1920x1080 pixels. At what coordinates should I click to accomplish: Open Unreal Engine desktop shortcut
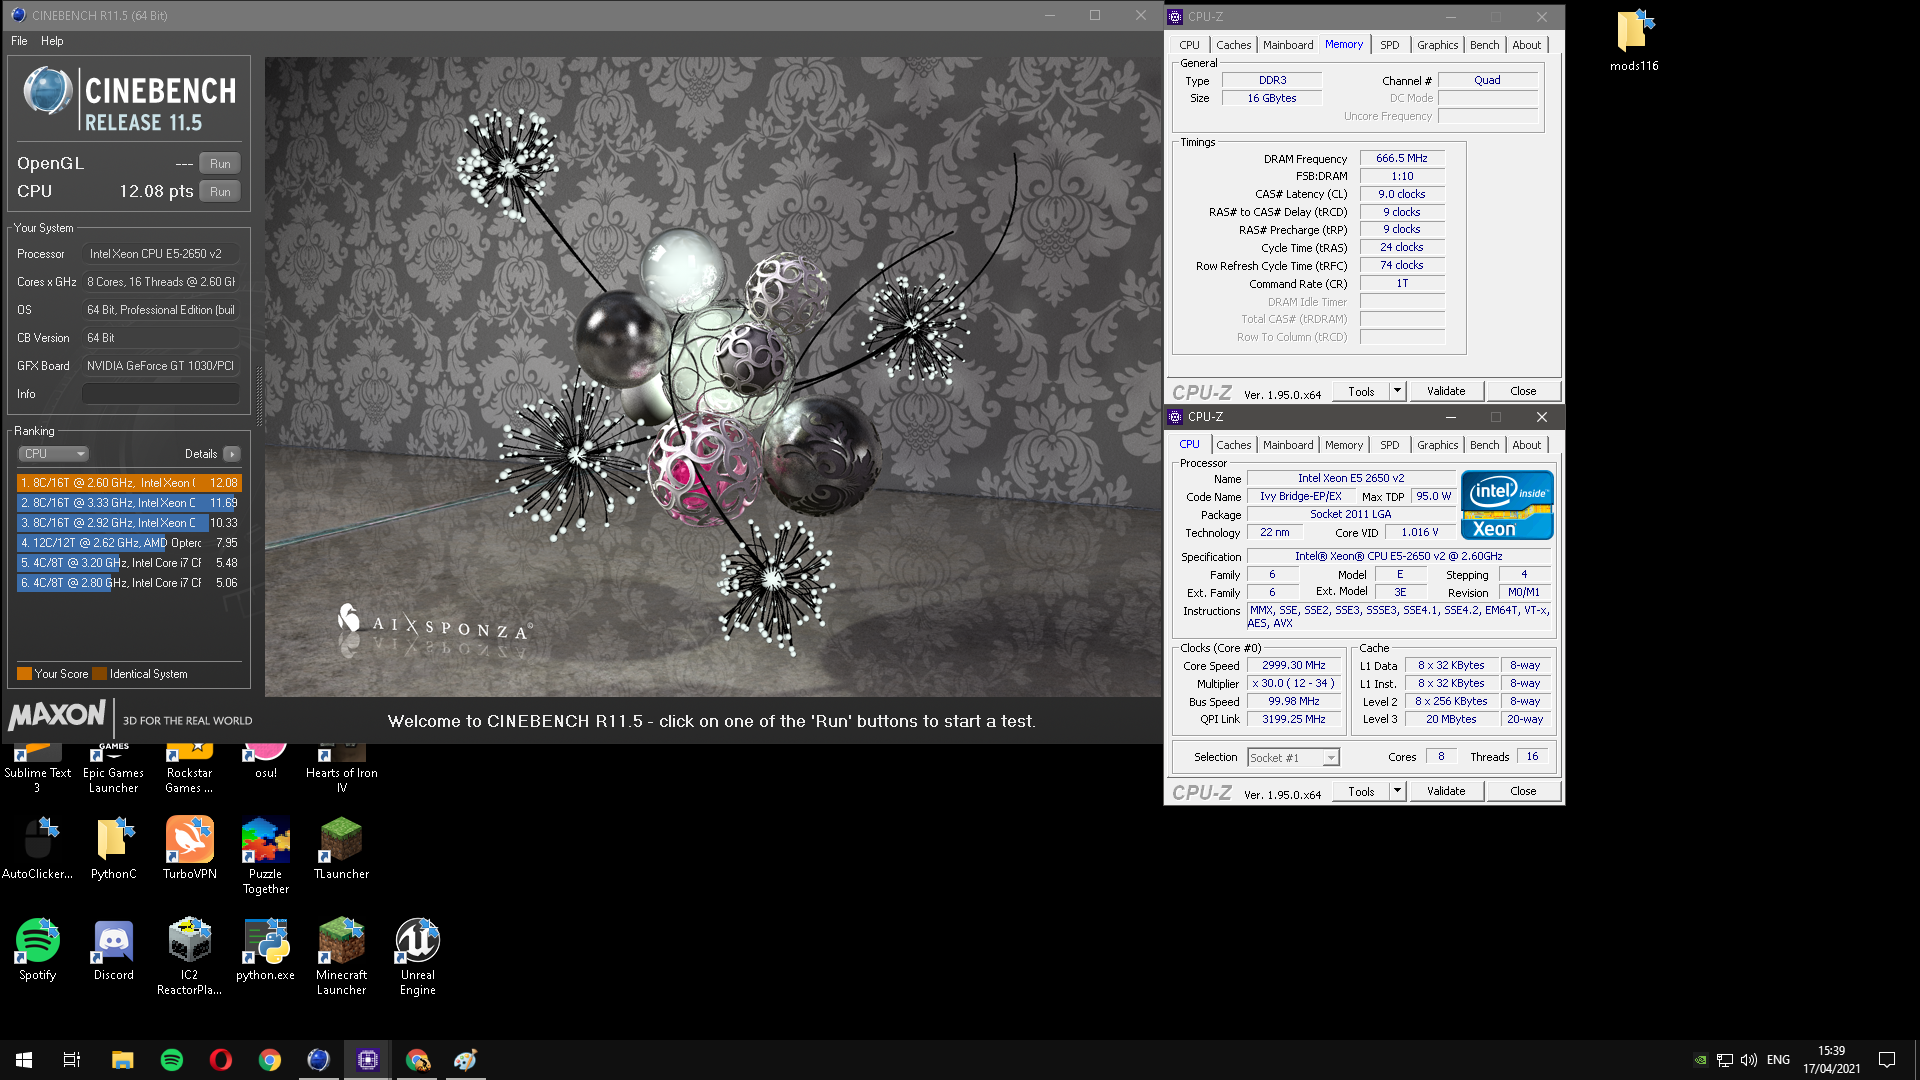[x=417, y=956]
